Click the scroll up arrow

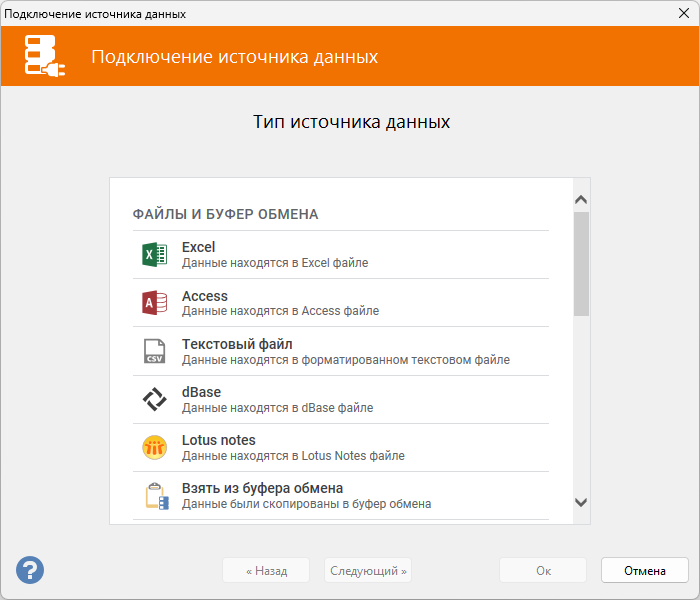coord(581,200)
